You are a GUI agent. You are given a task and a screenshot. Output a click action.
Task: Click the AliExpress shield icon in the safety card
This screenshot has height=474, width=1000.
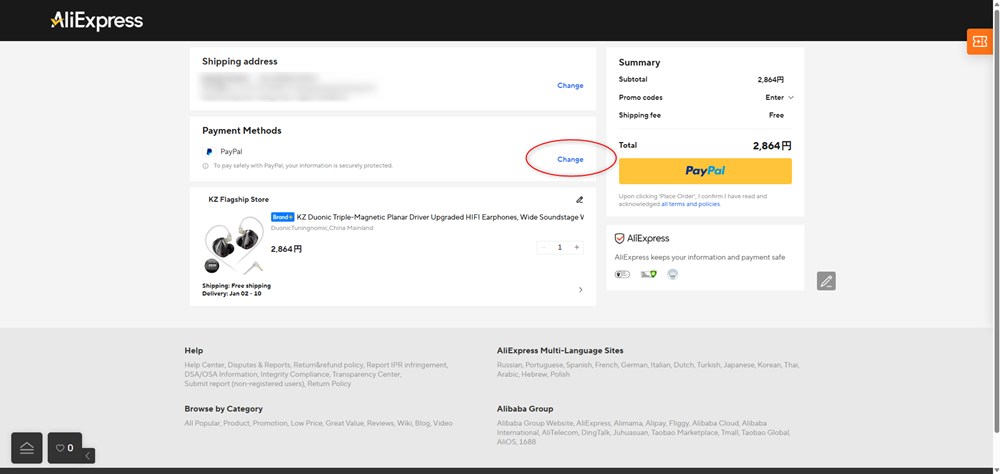click(x=619, y=239)
